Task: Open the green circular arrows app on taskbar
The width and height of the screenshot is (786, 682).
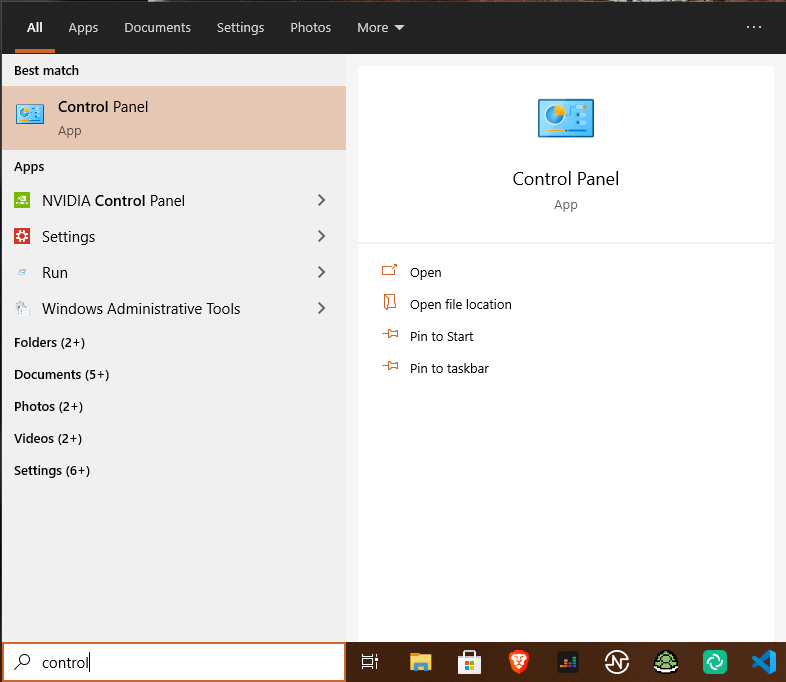Action: pos(715,662)
